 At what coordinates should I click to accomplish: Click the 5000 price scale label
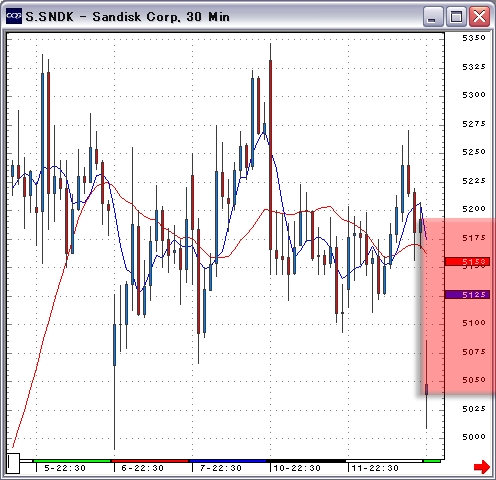click(474, 437)
